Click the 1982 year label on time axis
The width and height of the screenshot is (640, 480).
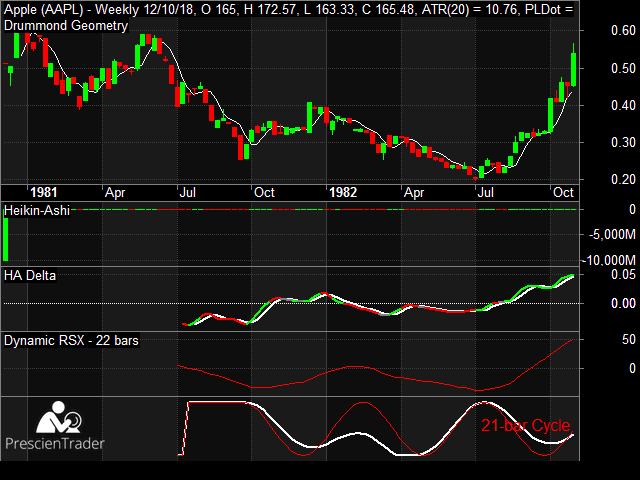pyautogui.click(x=343, y=192)
